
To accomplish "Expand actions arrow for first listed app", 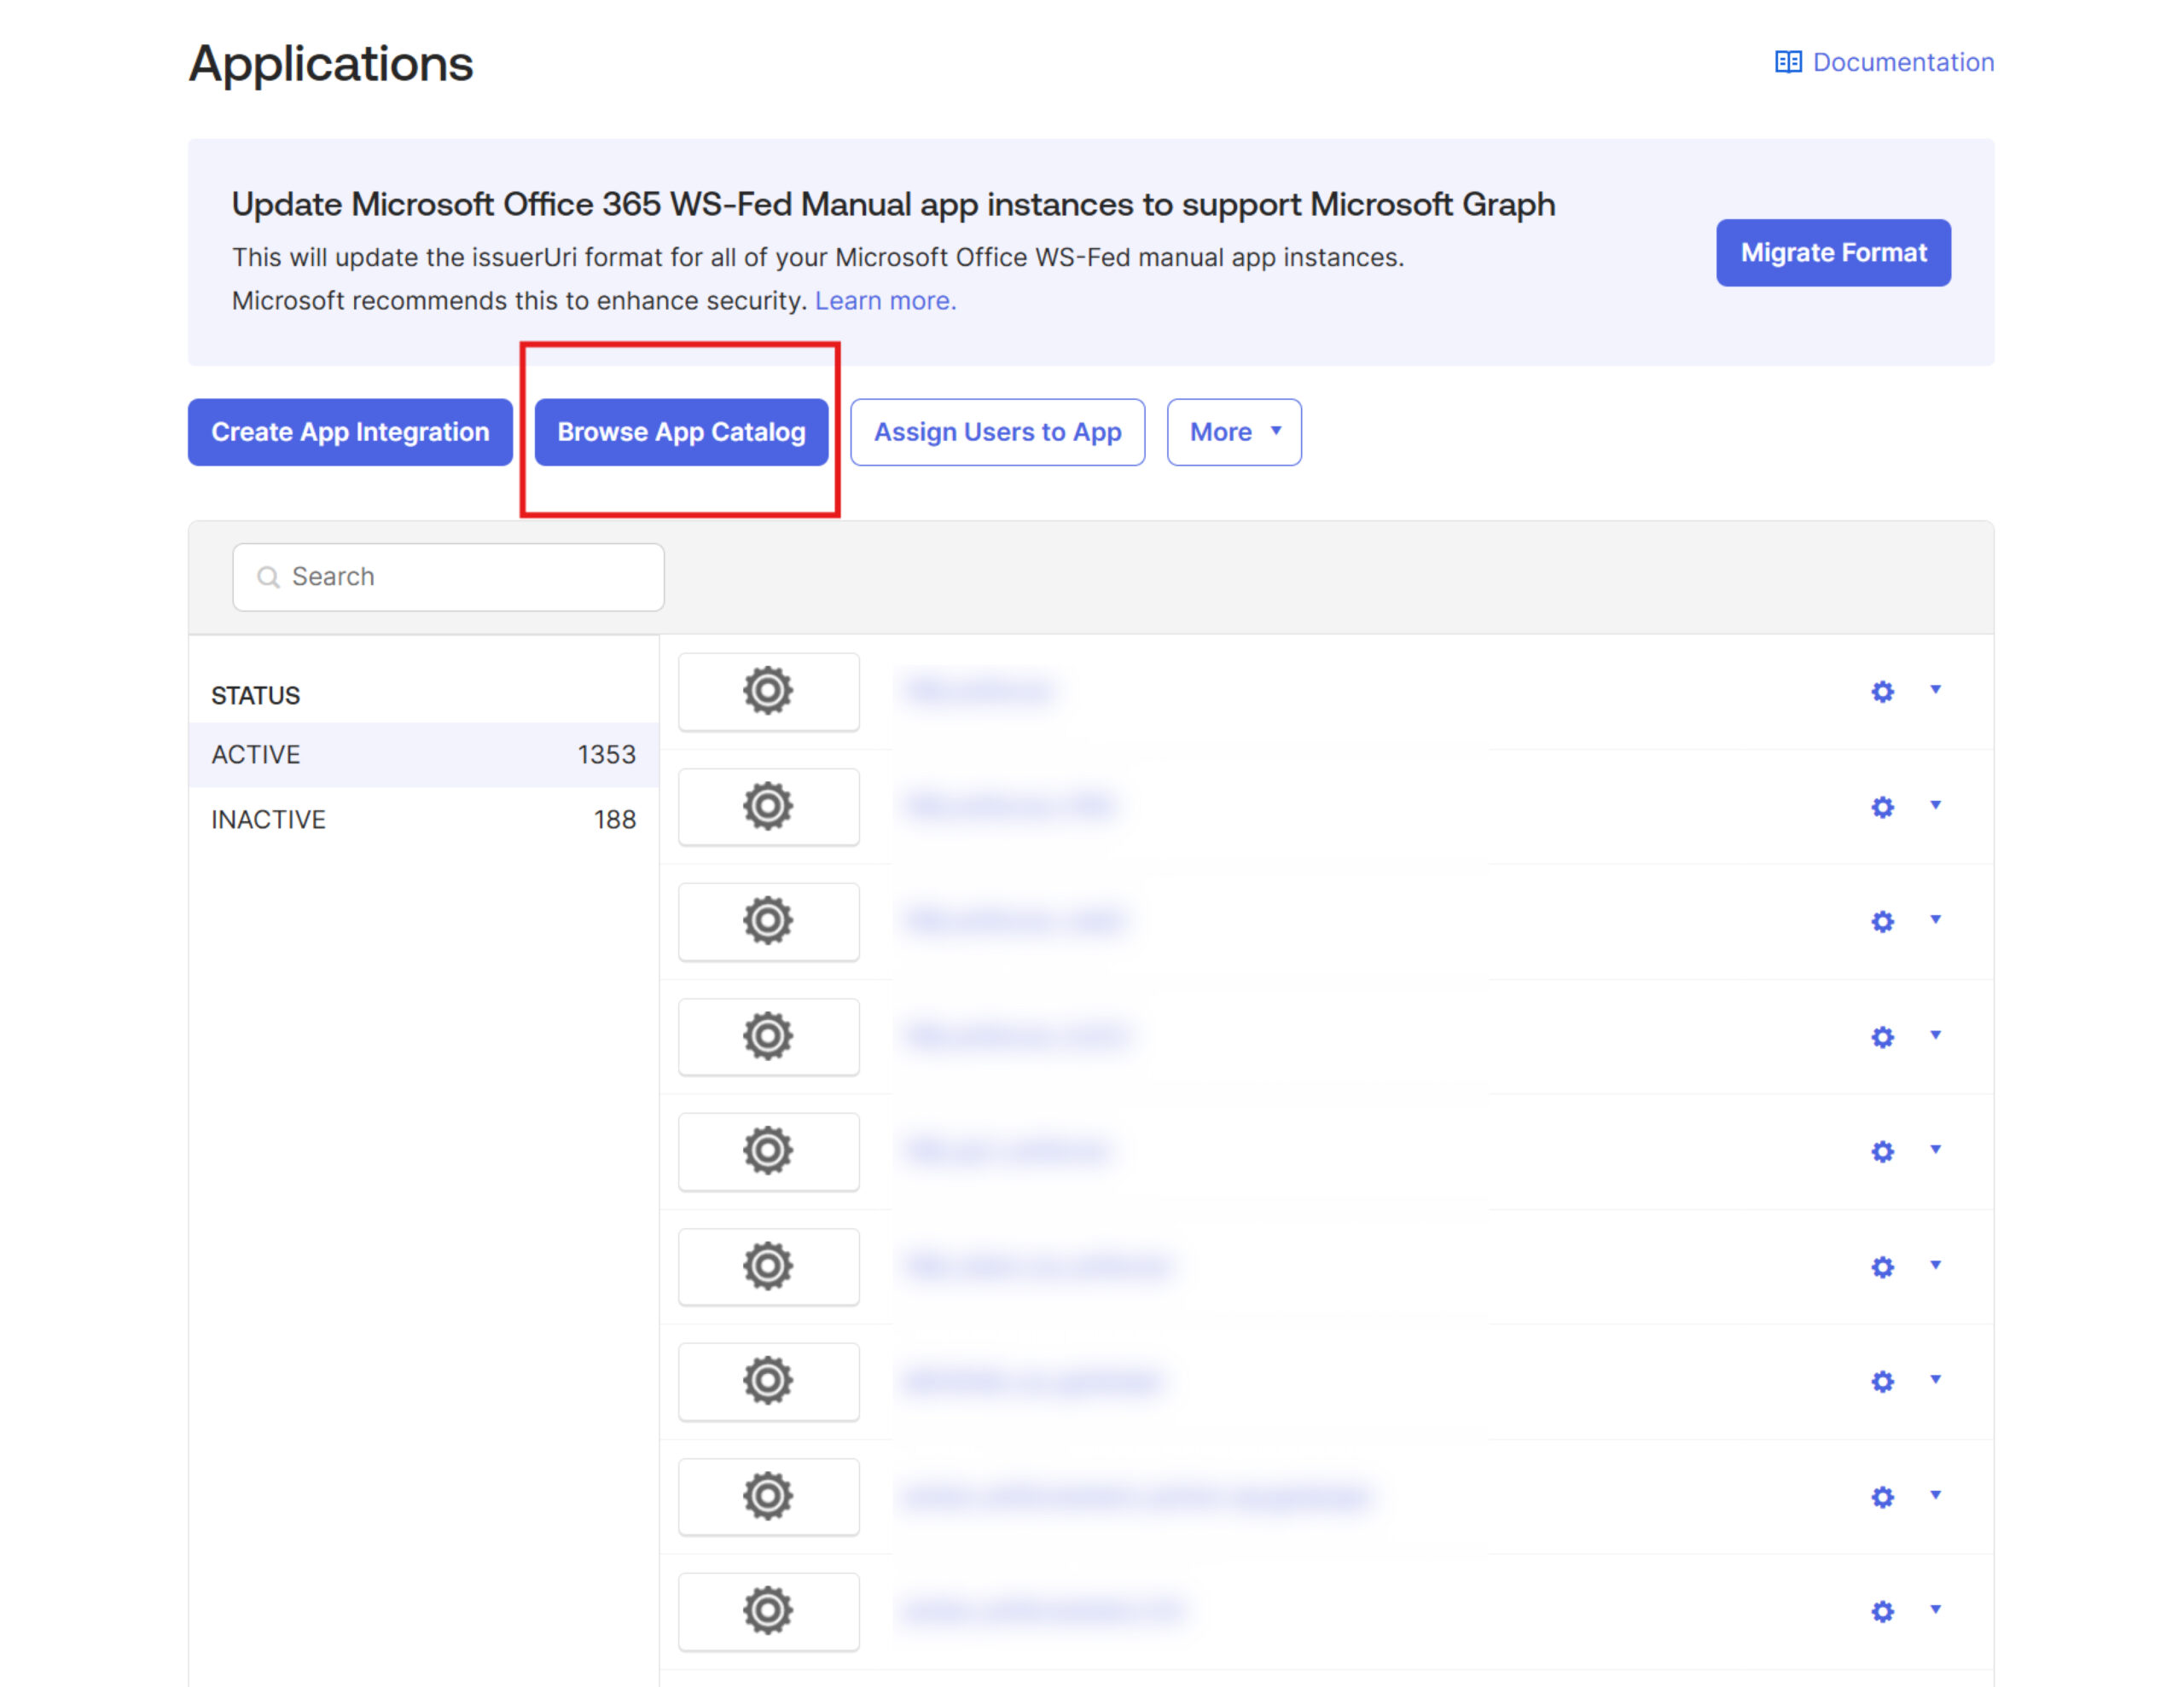I will coord(1934,689).
